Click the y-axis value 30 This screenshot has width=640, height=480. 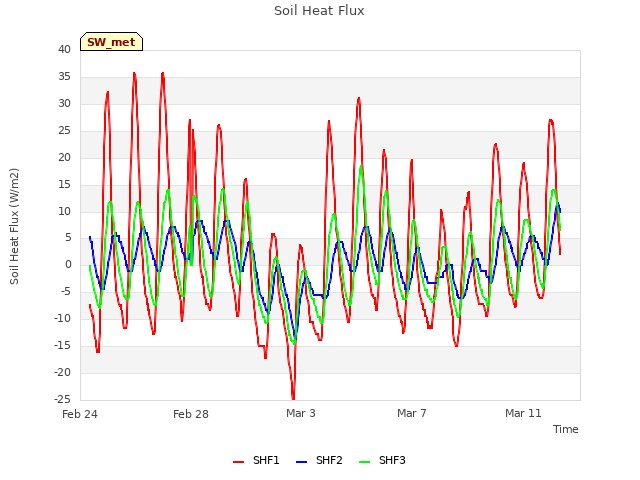coord(64,103)
